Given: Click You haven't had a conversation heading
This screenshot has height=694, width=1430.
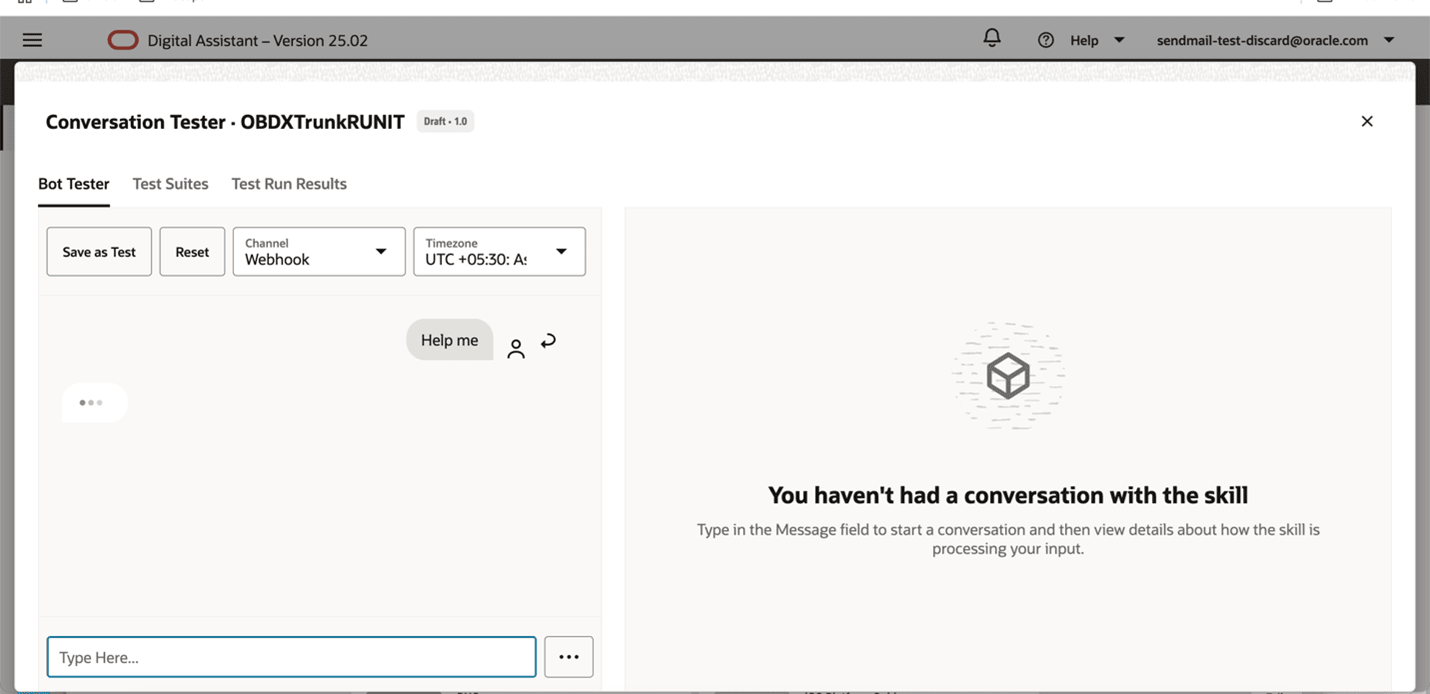Looking at the screenshot, I should coord(1008,495).
